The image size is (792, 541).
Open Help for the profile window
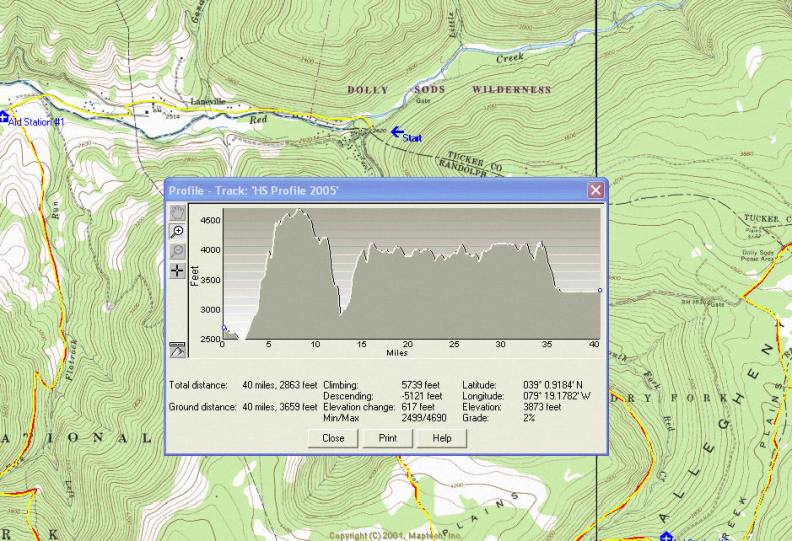(x=442, y=438)
